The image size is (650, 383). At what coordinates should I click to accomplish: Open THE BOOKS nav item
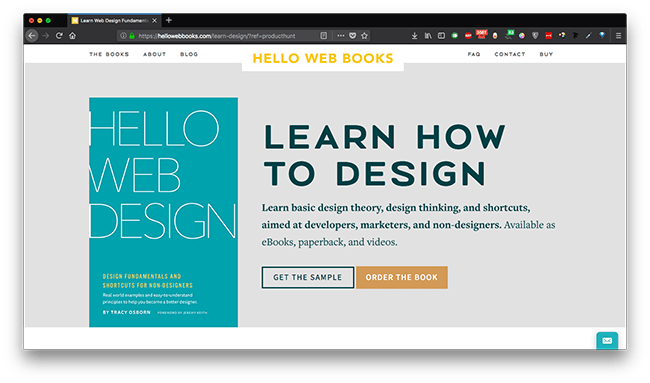109,54
